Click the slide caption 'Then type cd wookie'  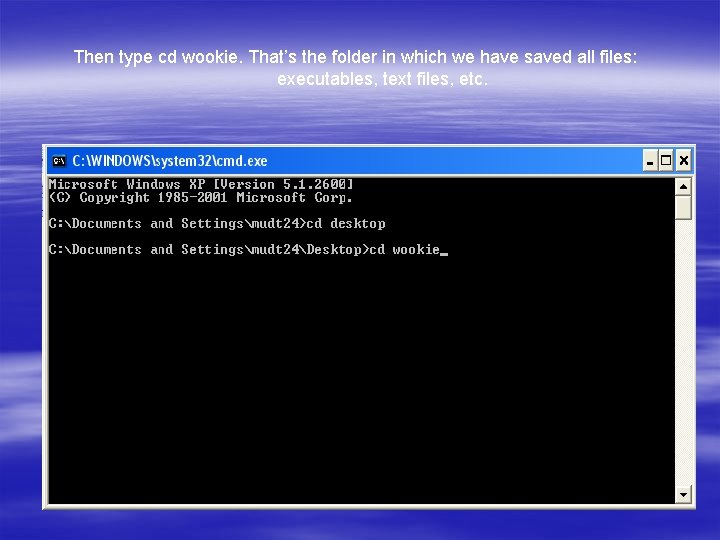point(156,57)
